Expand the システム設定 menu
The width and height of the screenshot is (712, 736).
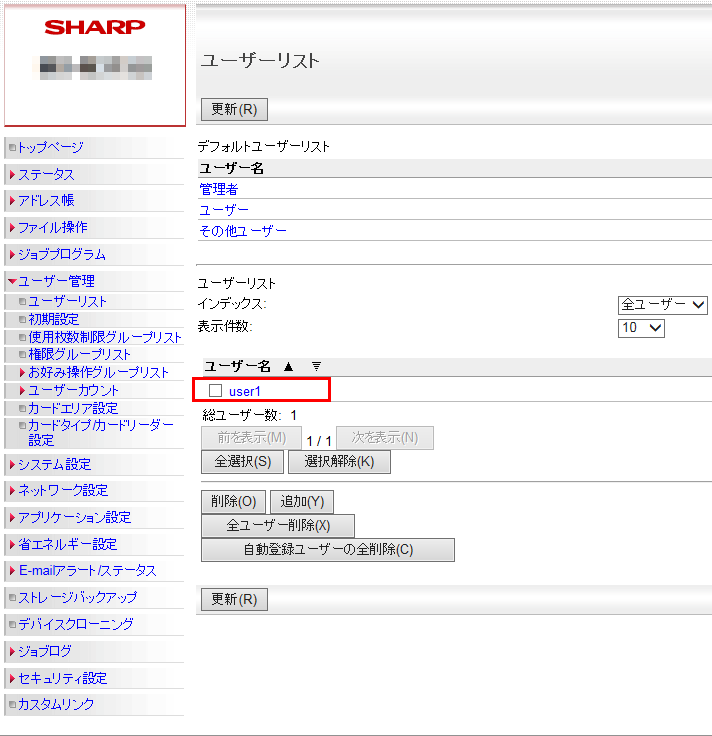[54, 464]
